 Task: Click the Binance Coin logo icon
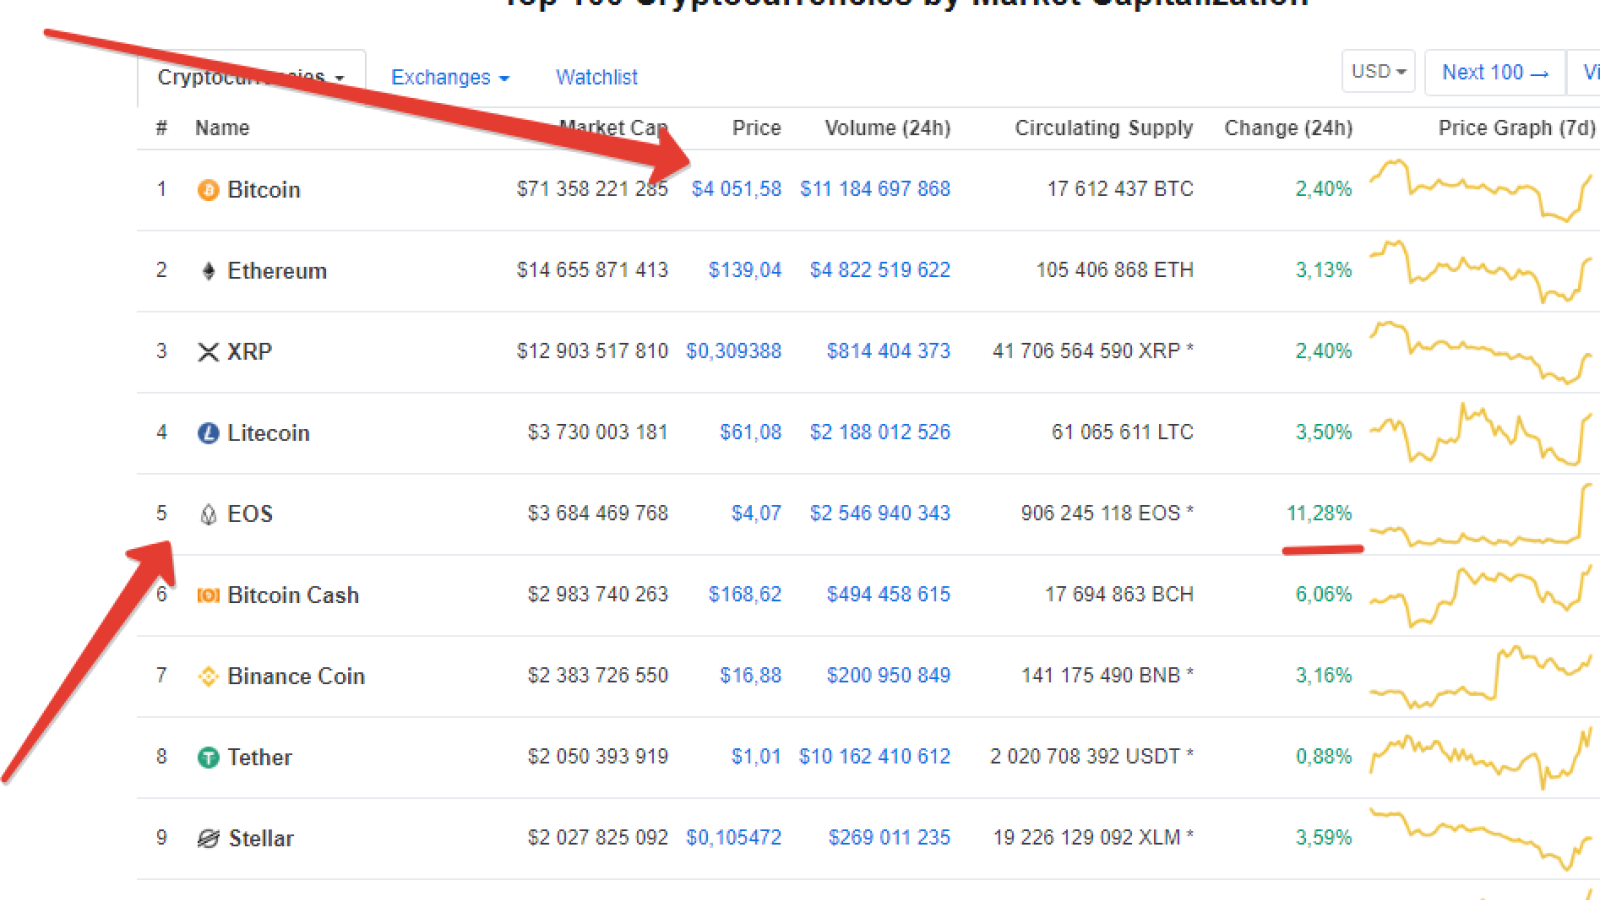(x=208, y=676)
